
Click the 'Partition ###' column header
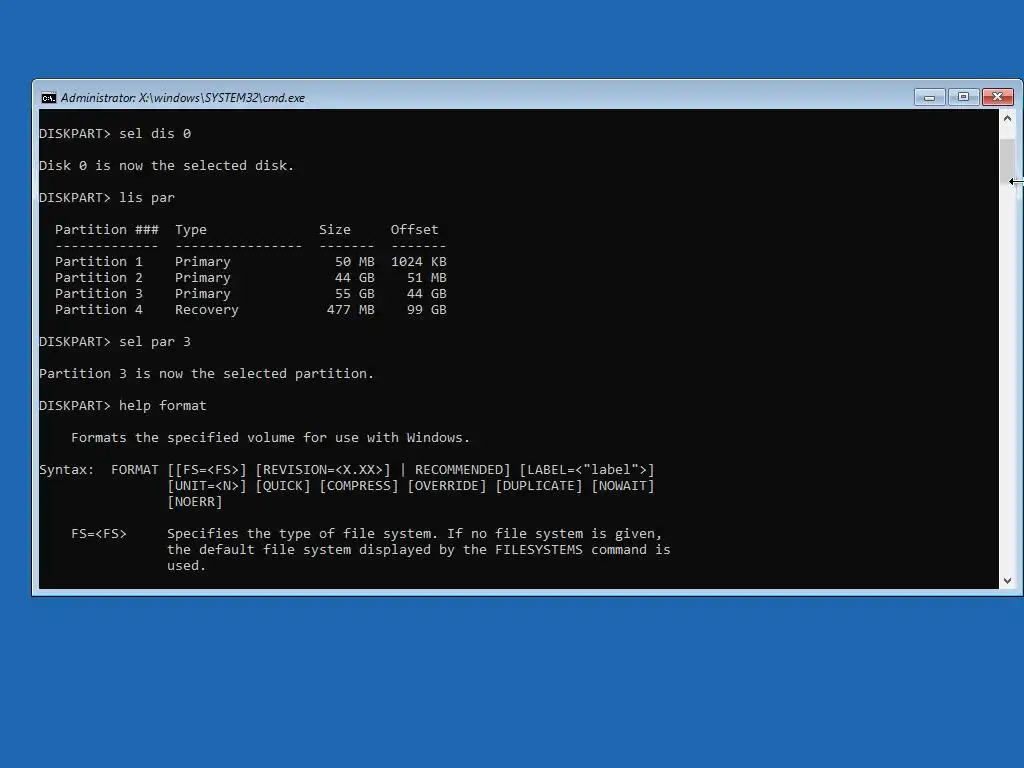106,230
